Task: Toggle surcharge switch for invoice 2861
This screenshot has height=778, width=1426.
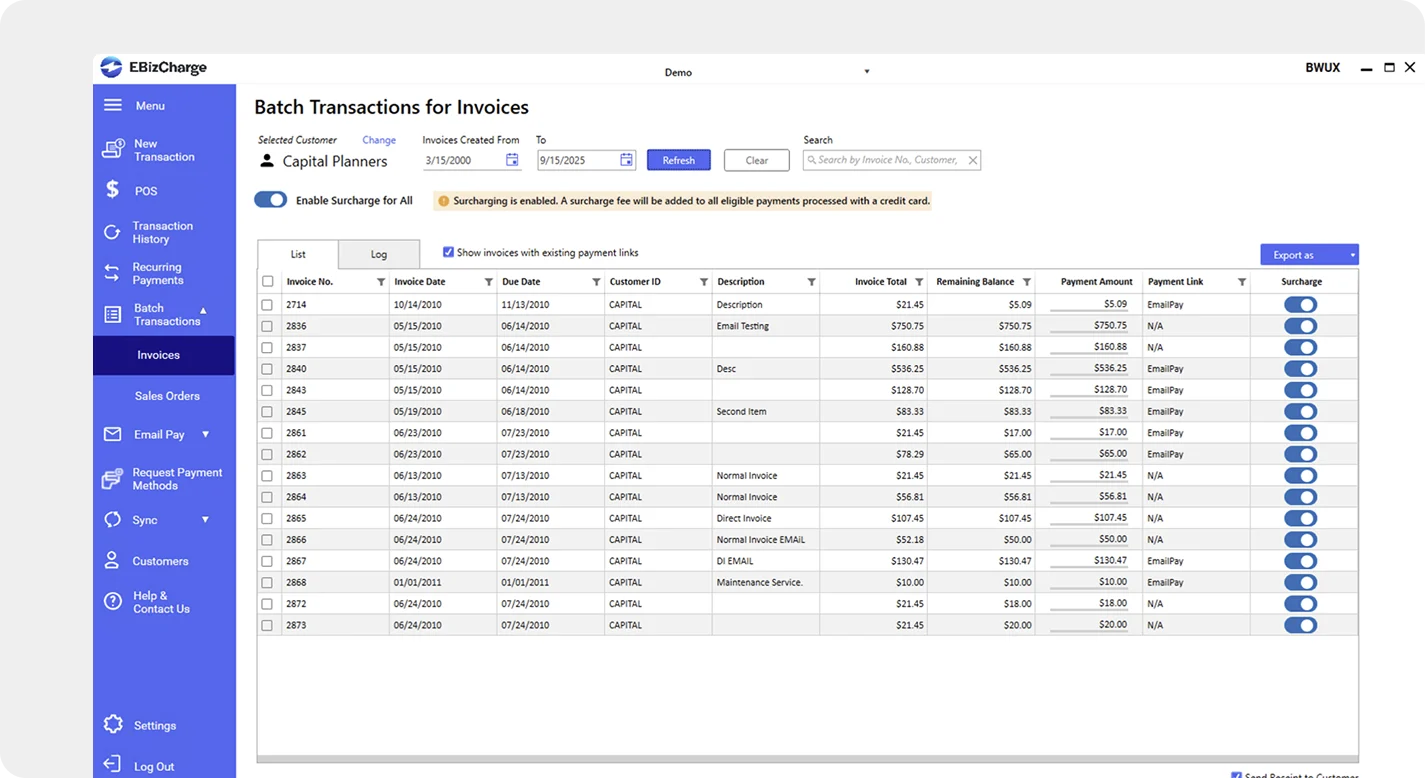Action: tap(1301, 433)
